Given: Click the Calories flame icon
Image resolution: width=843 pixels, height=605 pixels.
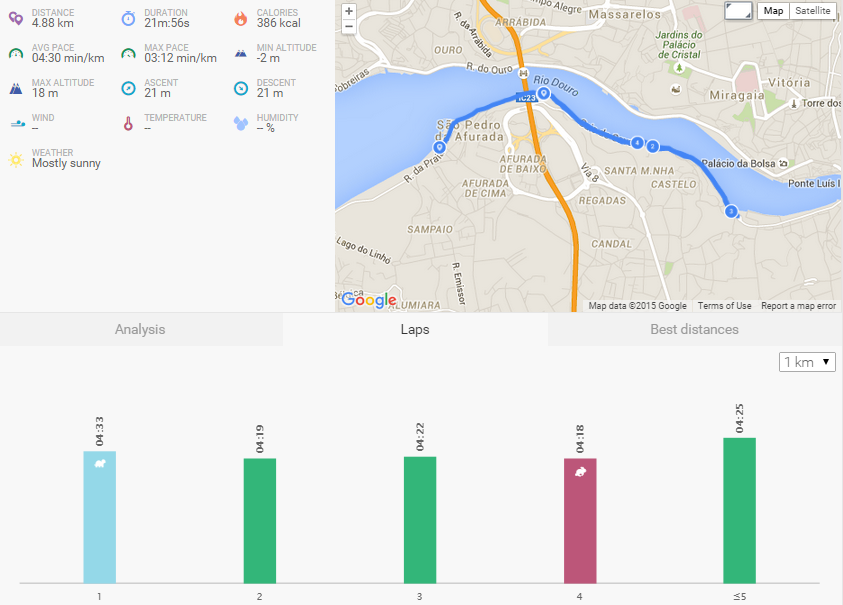Looking at the screenshot, I should tap(240, 18).
